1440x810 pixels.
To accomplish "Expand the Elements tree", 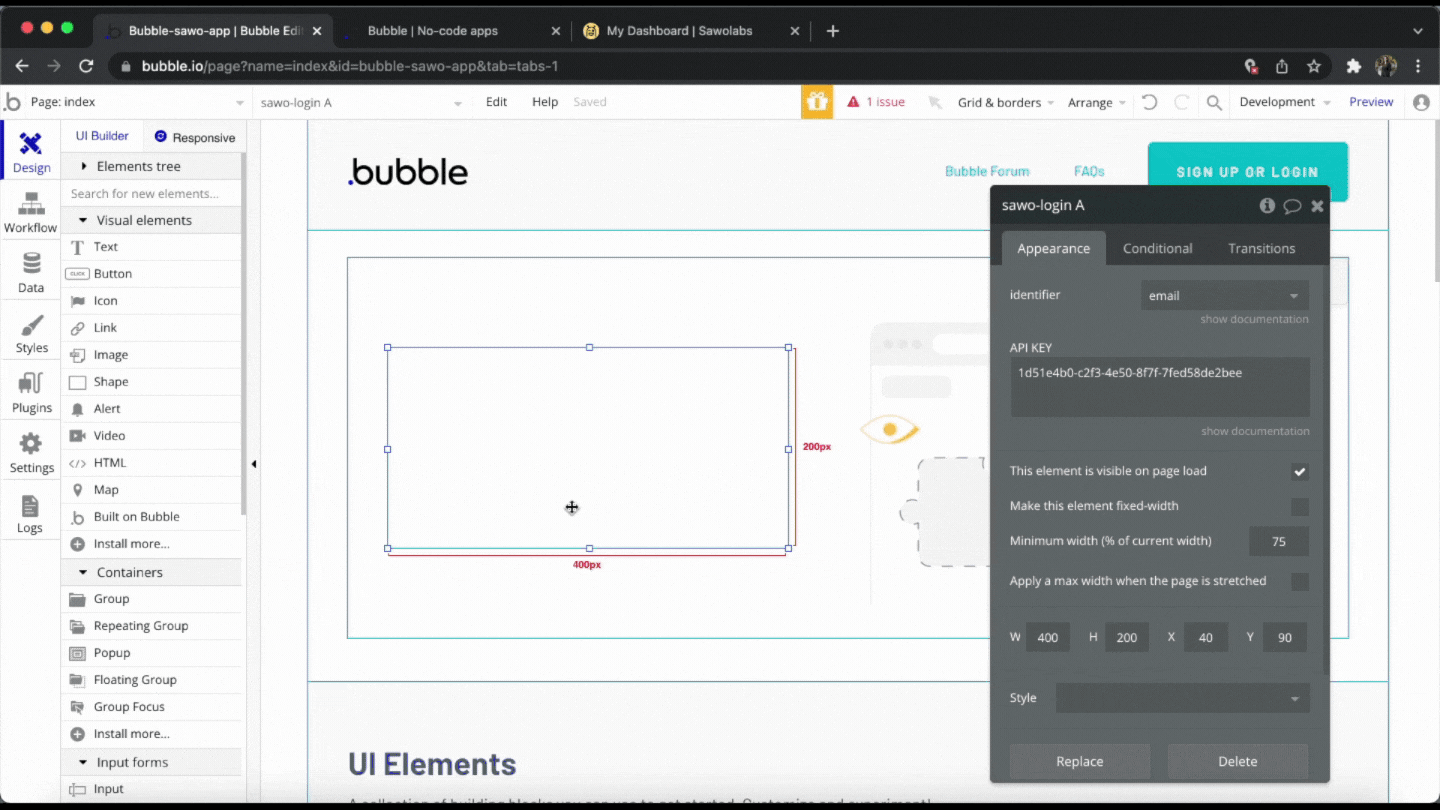I will pyautogui.click(x=152, y=166).
